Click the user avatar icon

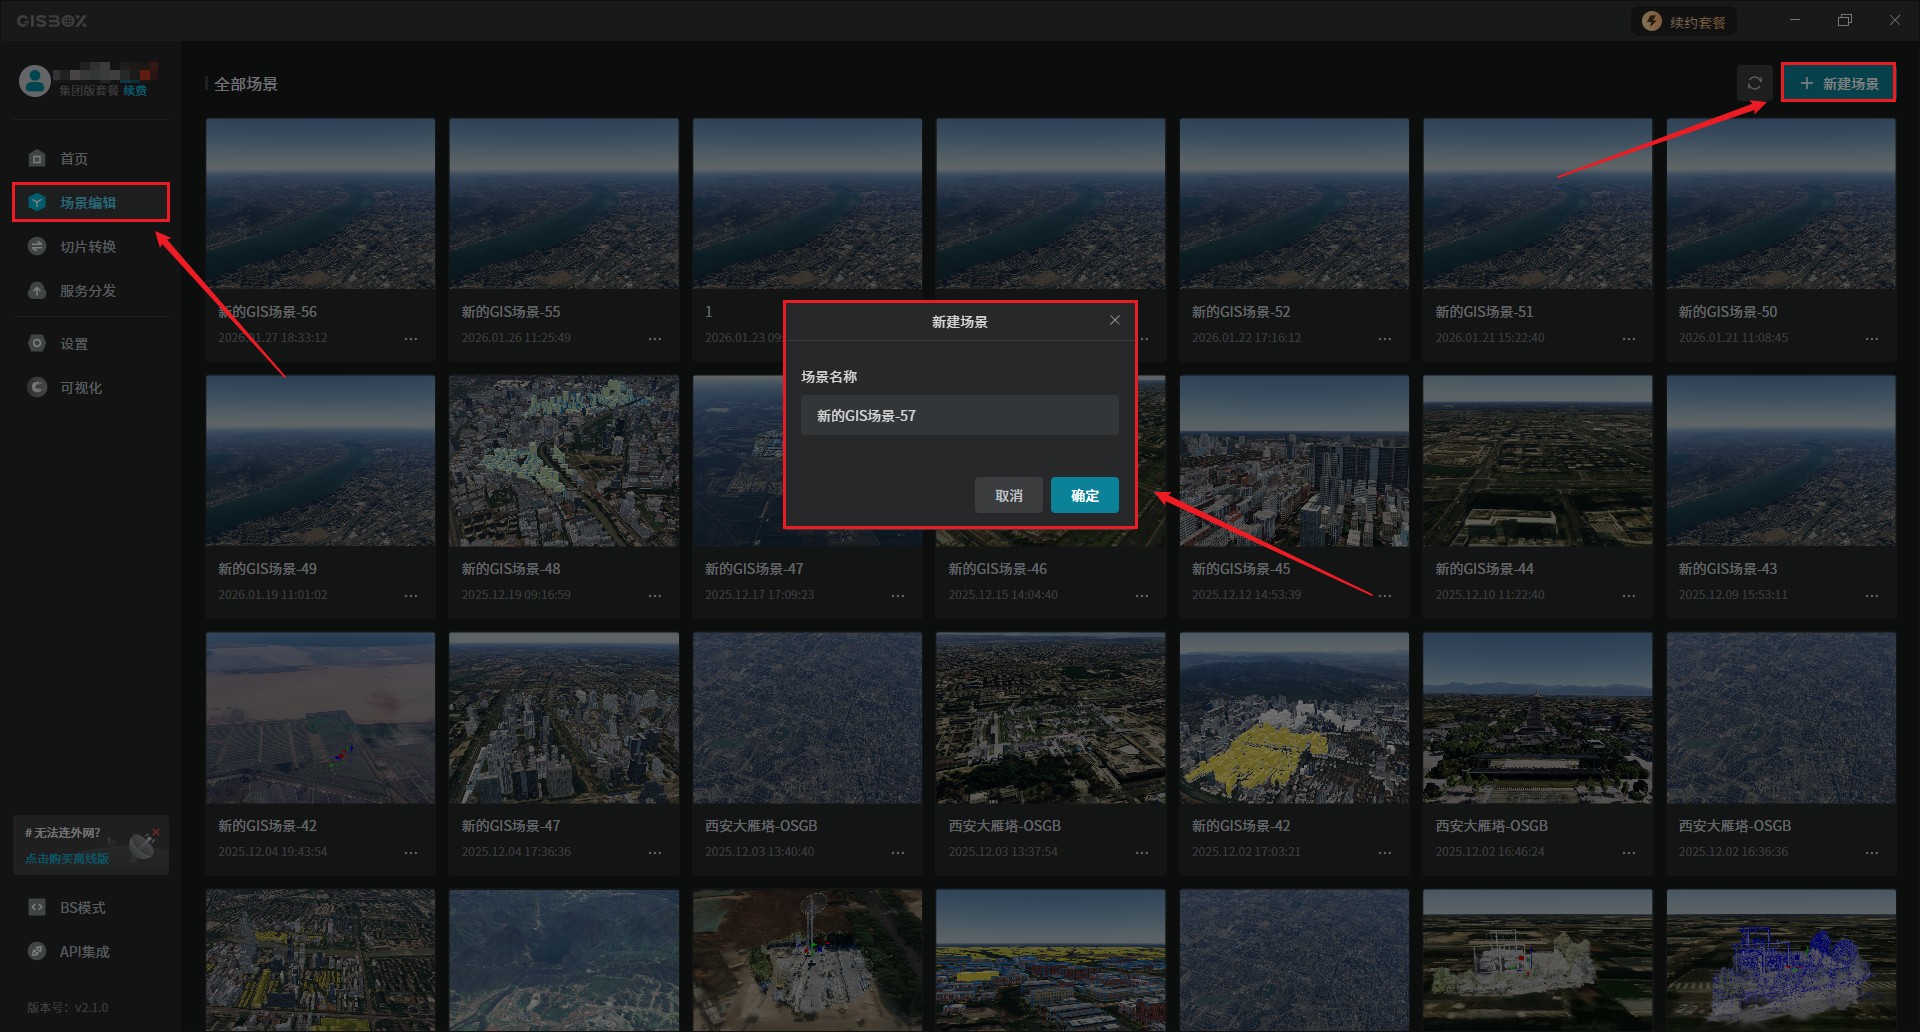(35, 81)
